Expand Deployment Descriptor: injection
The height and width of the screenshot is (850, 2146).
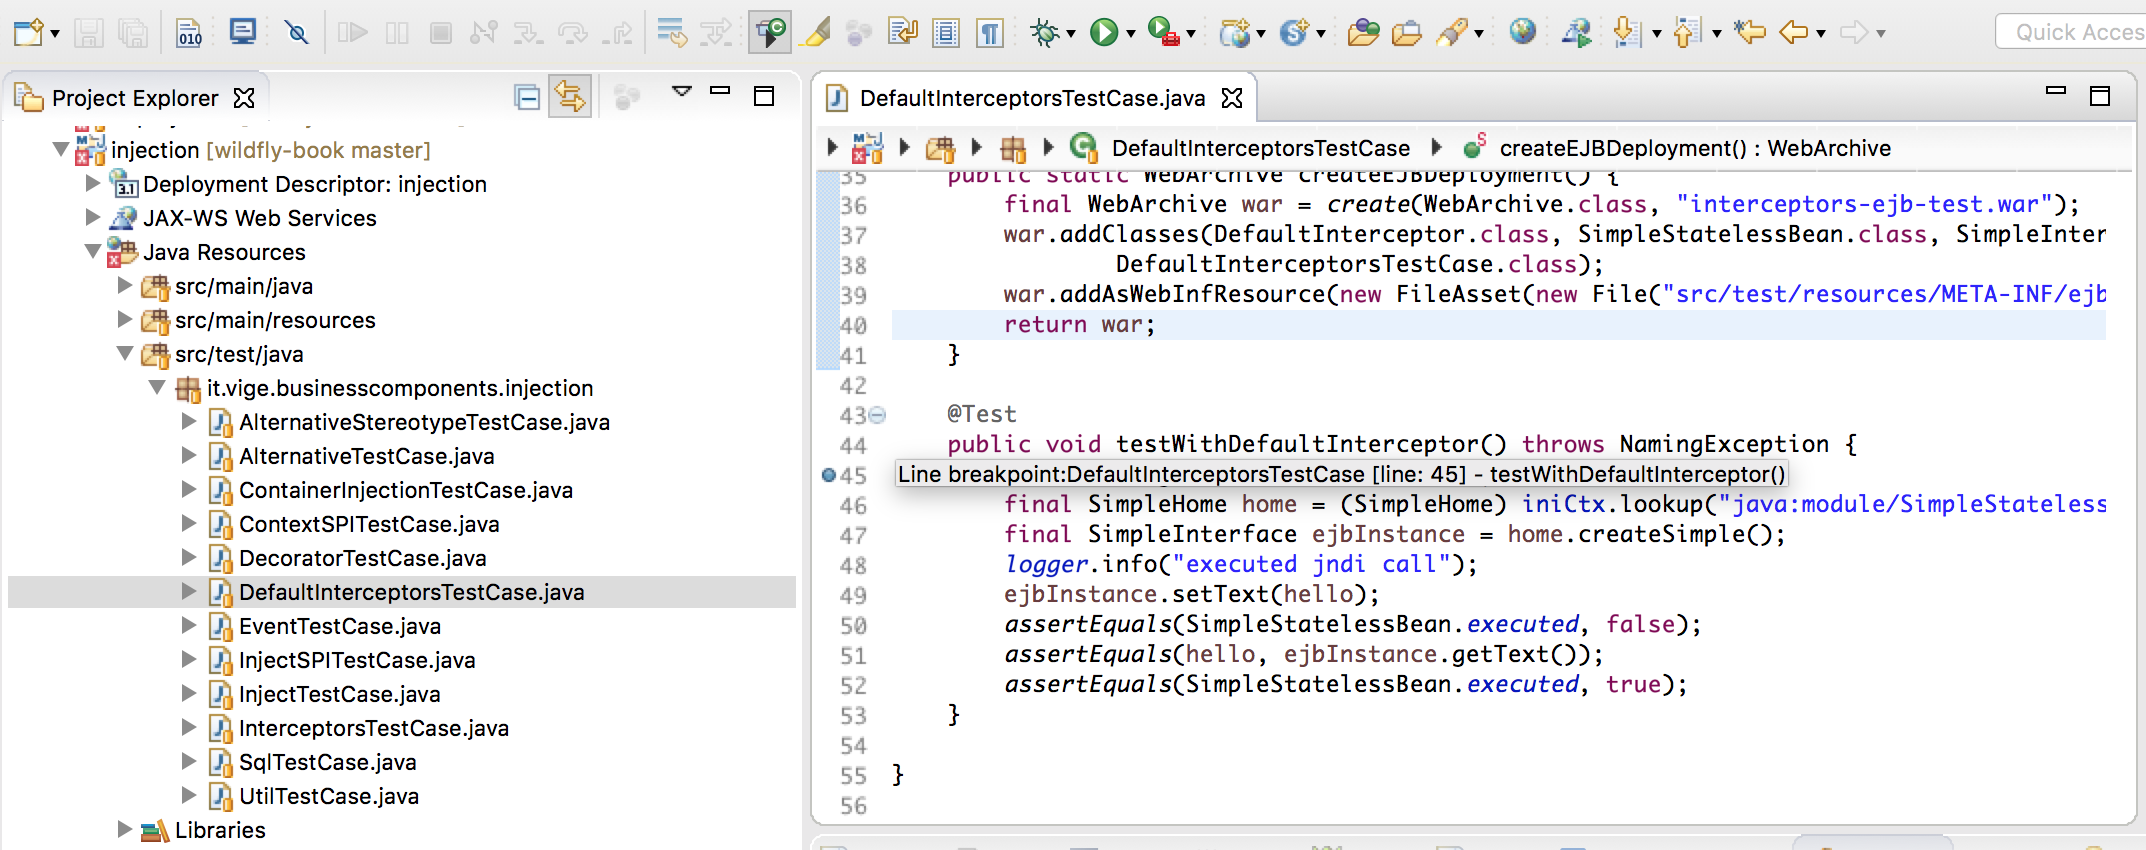(93, 183)
